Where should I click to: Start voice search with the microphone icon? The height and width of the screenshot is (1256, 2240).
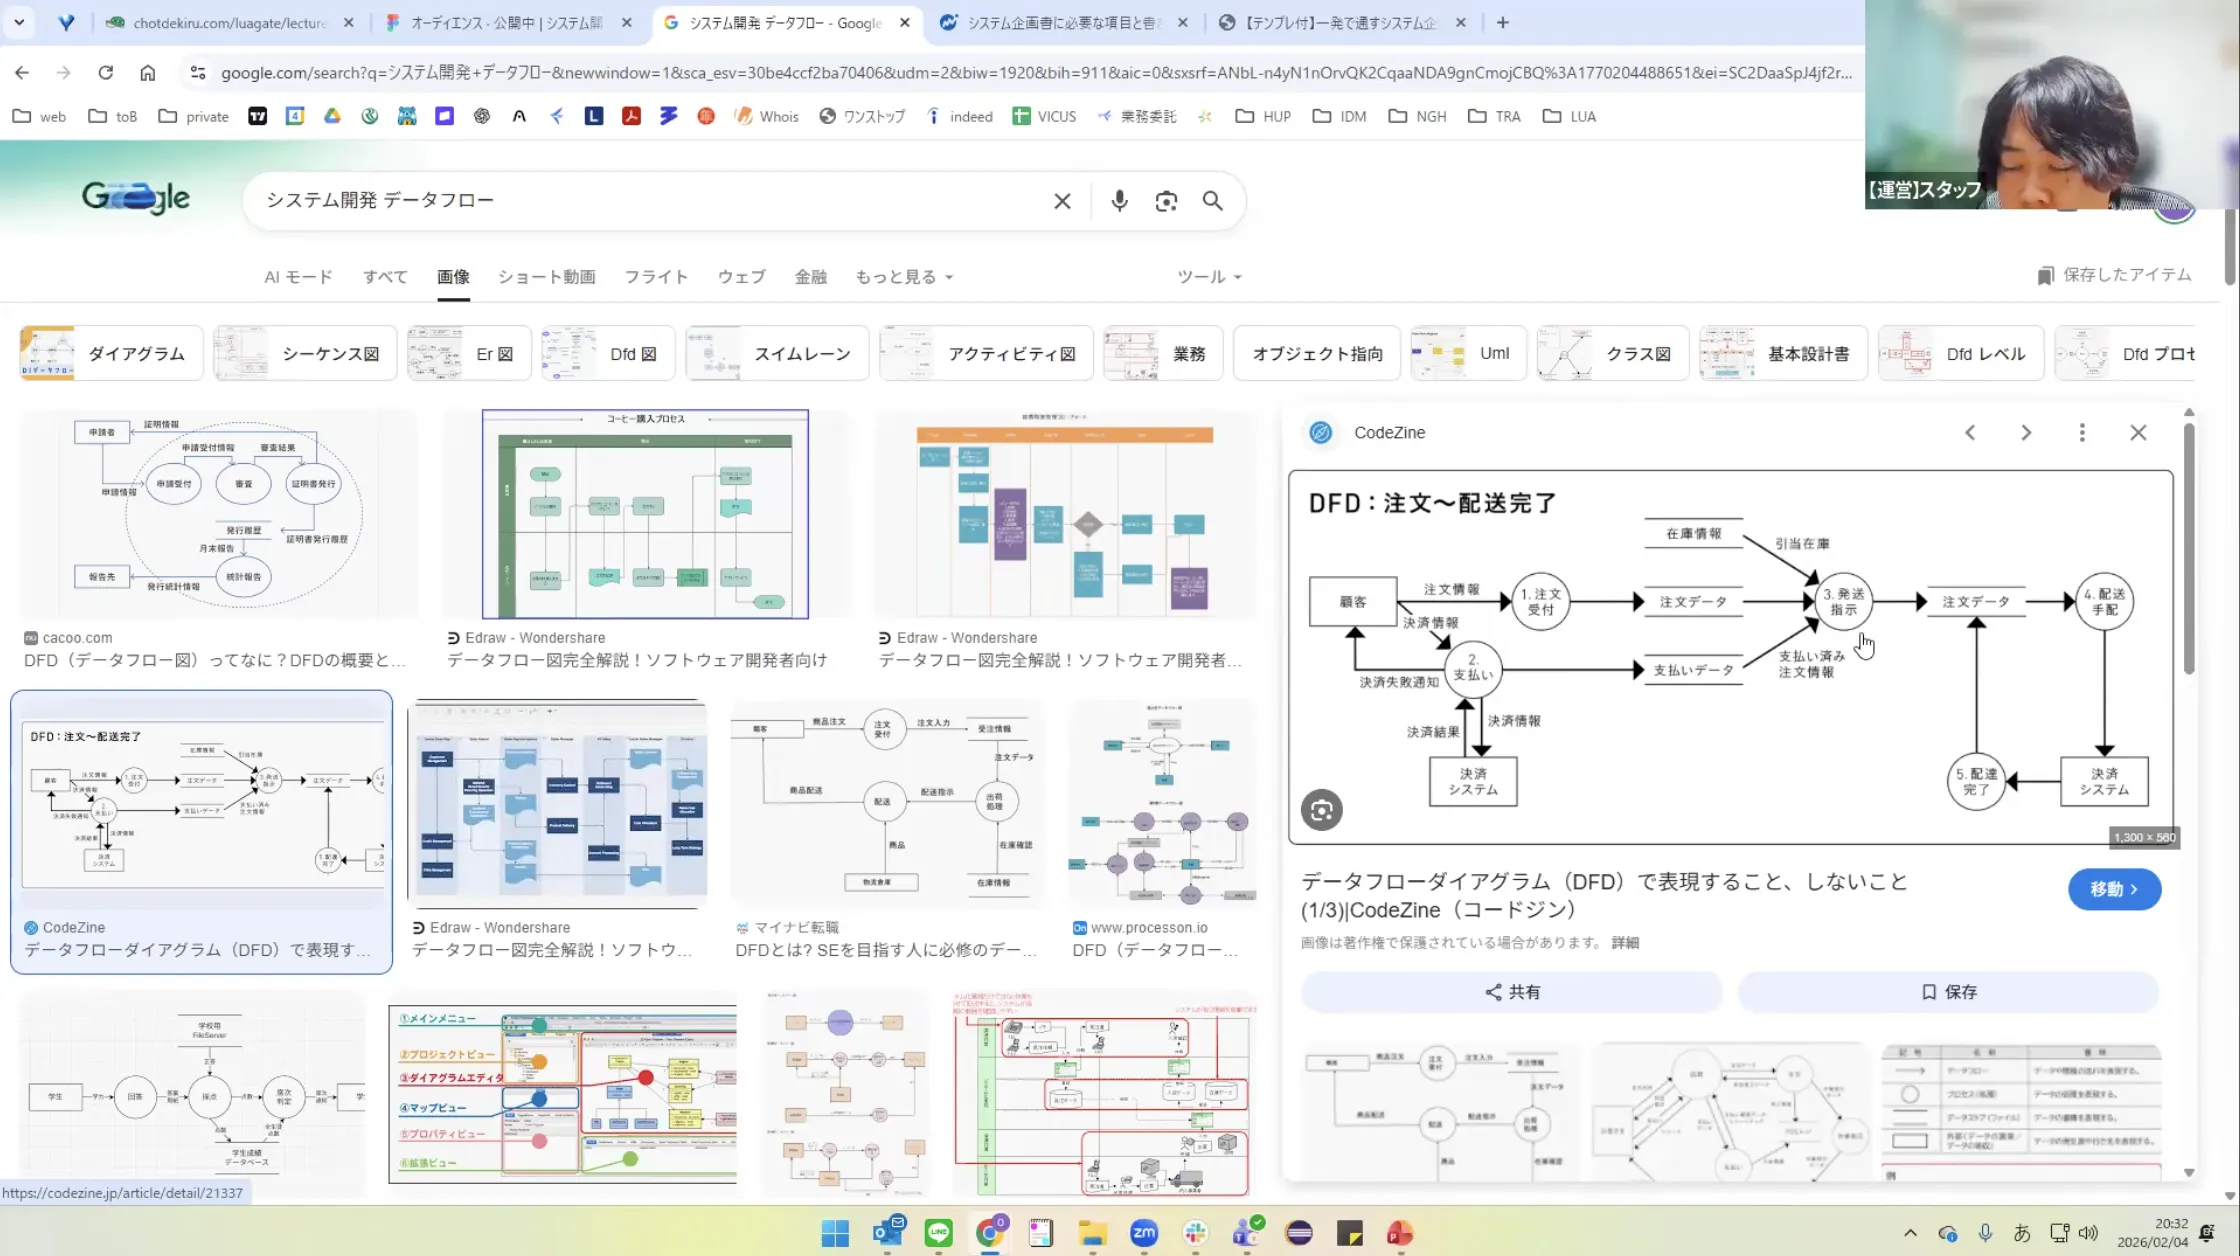[1119, 200]
